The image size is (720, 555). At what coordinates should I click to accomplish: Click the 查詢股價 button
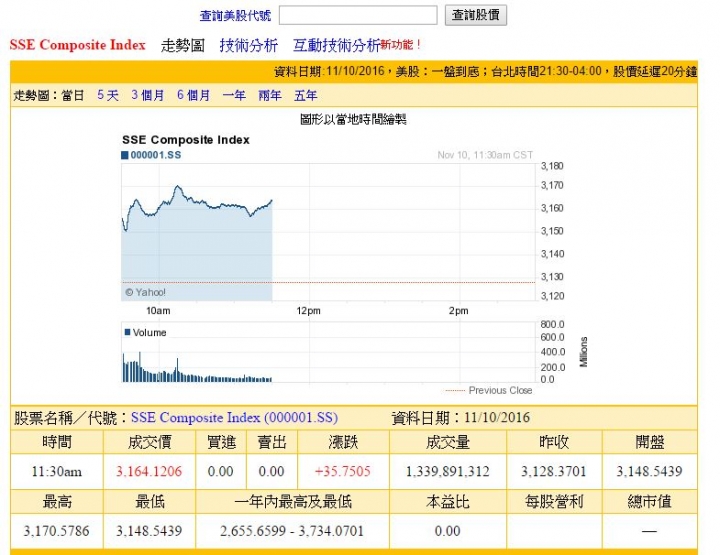(x=476, y=15)
